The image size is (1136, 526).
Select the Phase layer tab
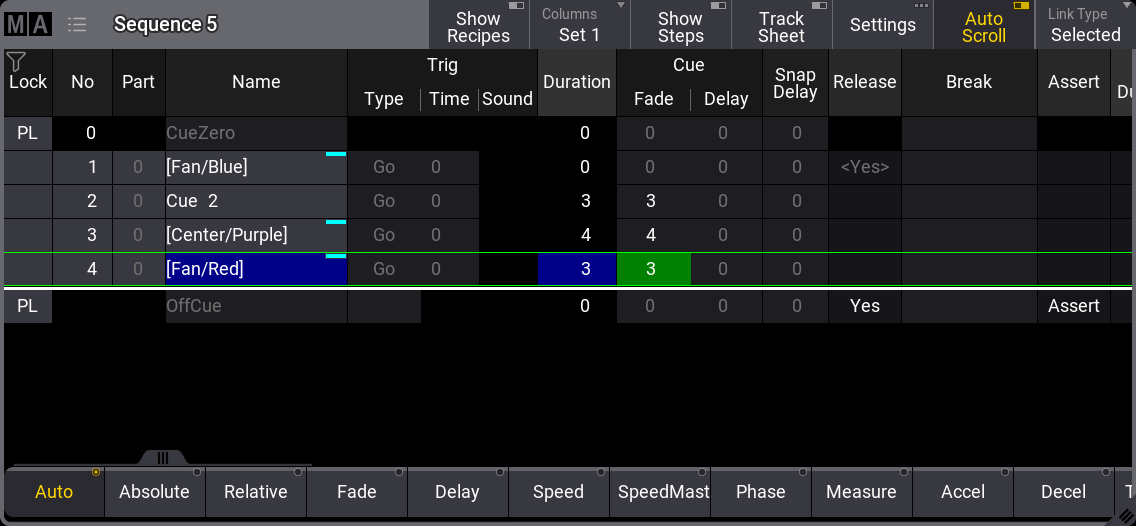coord(760,492)
